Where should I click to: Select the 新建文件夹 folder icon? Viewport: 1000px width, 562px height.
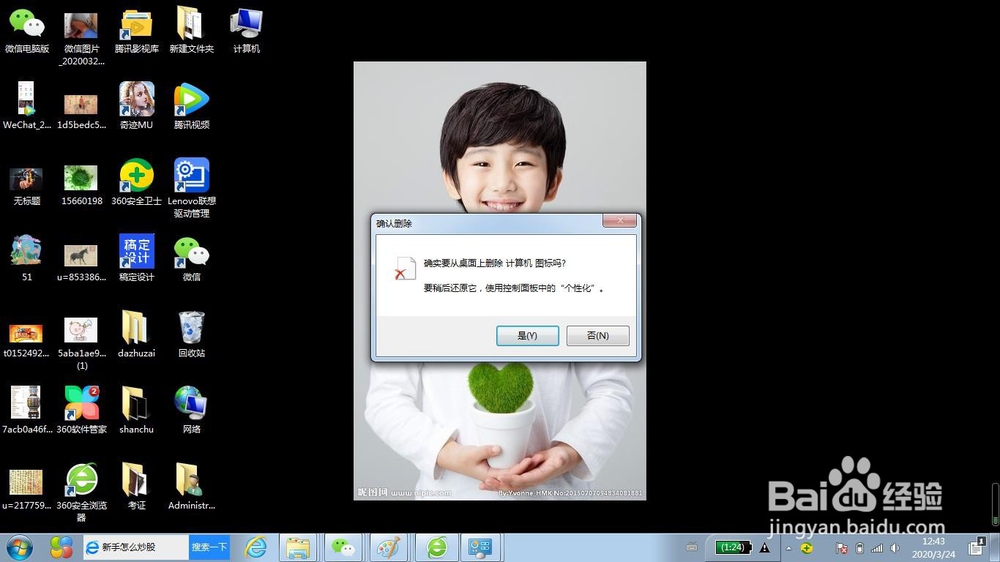point(191,31)
